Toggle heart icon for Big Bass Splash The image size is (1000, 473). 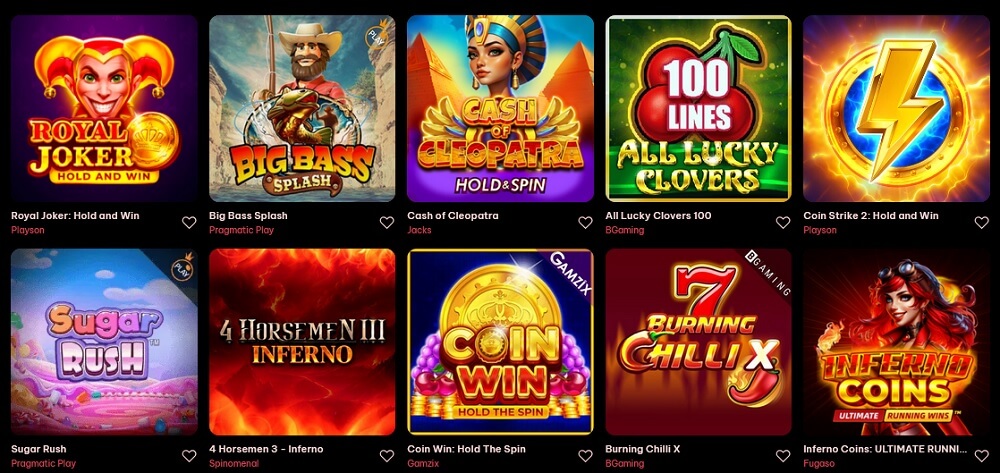click(386, 222)
